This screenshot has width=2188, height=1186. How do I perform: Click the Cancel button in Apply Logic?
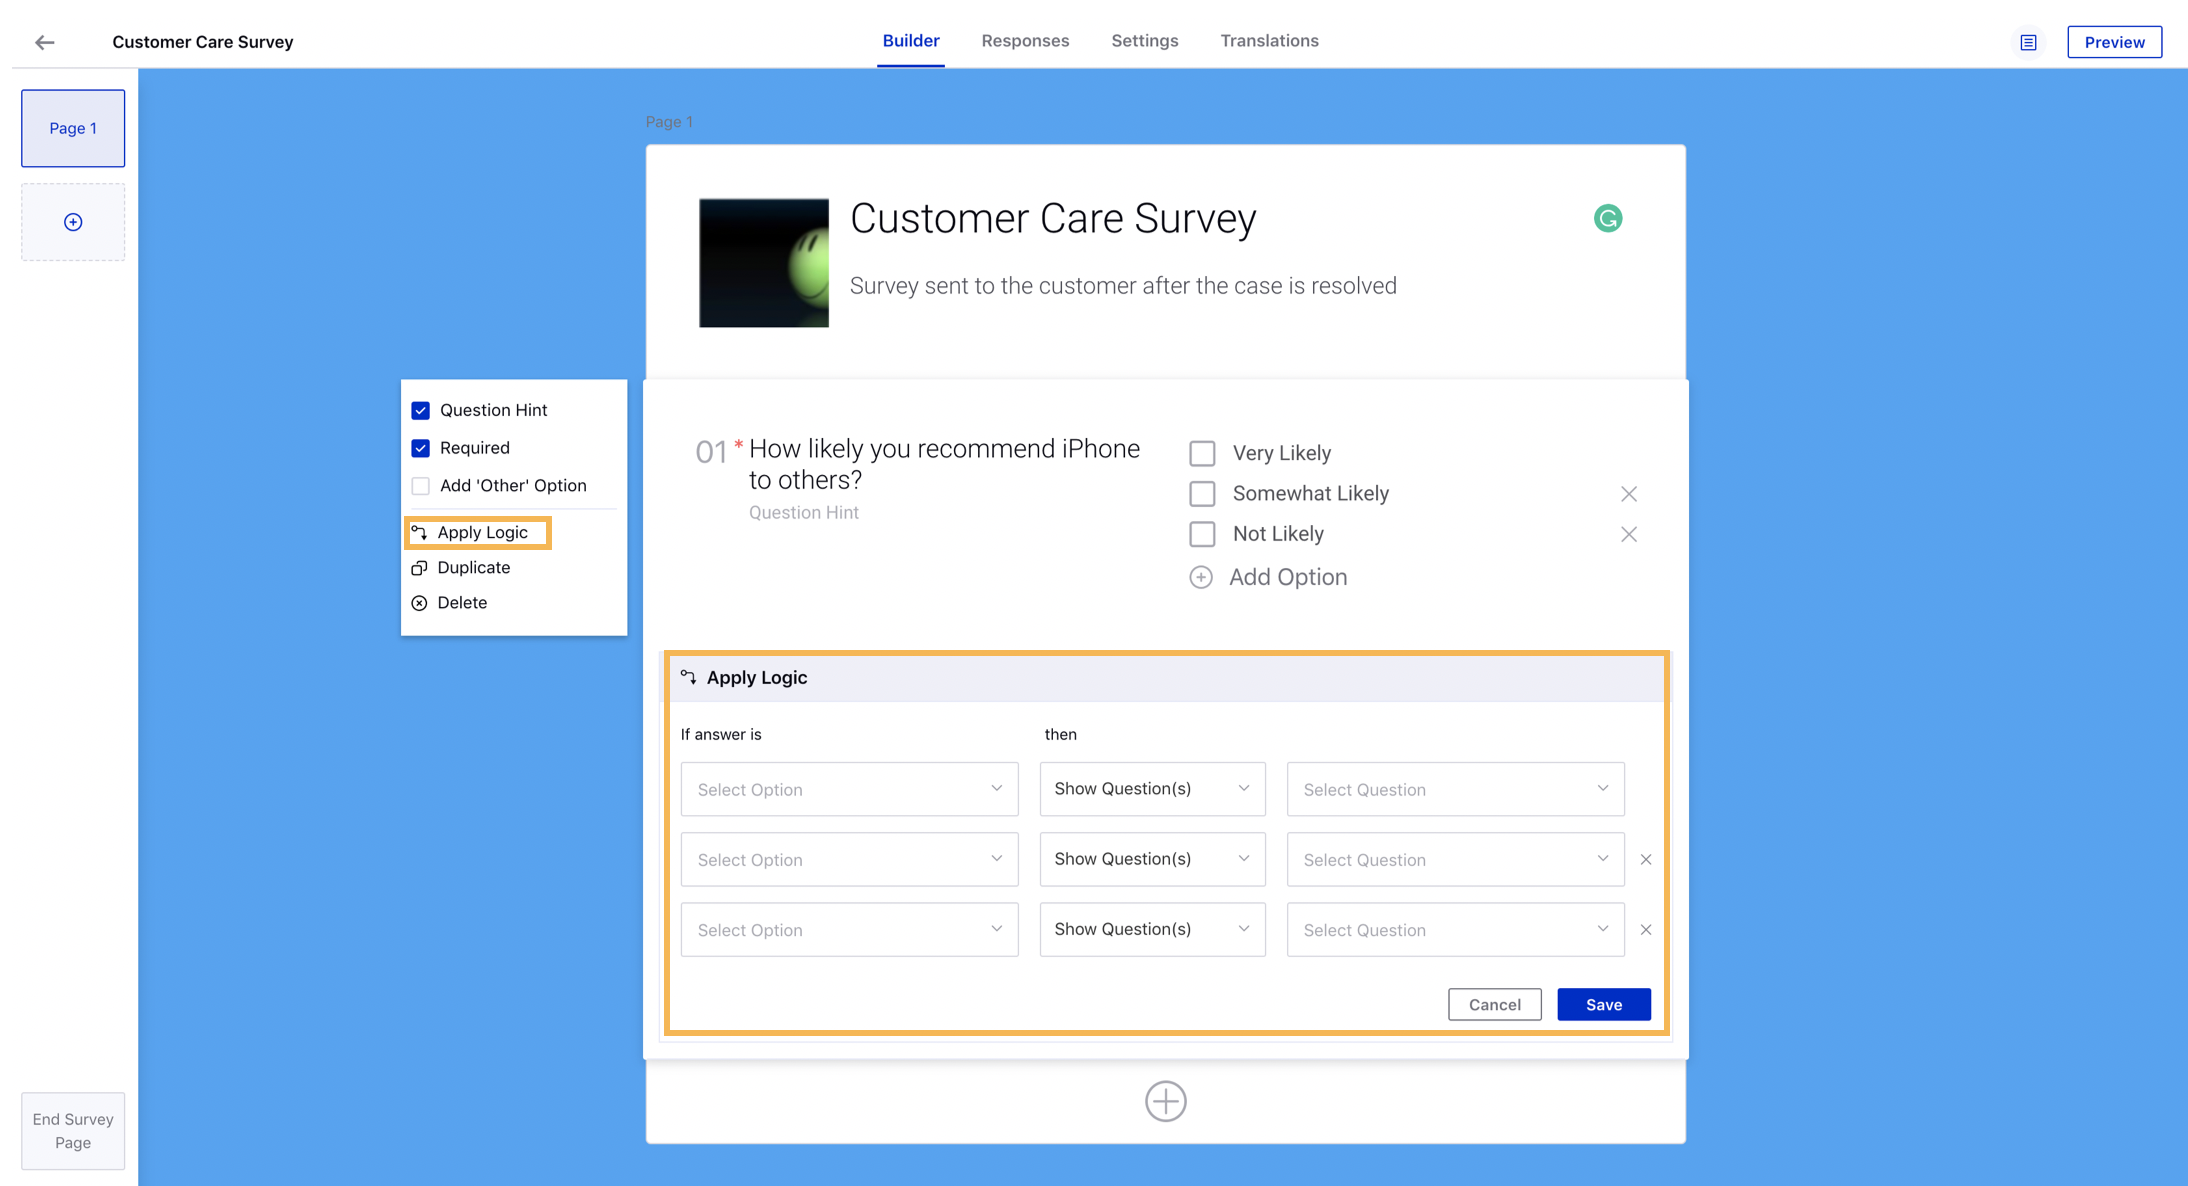1494,1005
